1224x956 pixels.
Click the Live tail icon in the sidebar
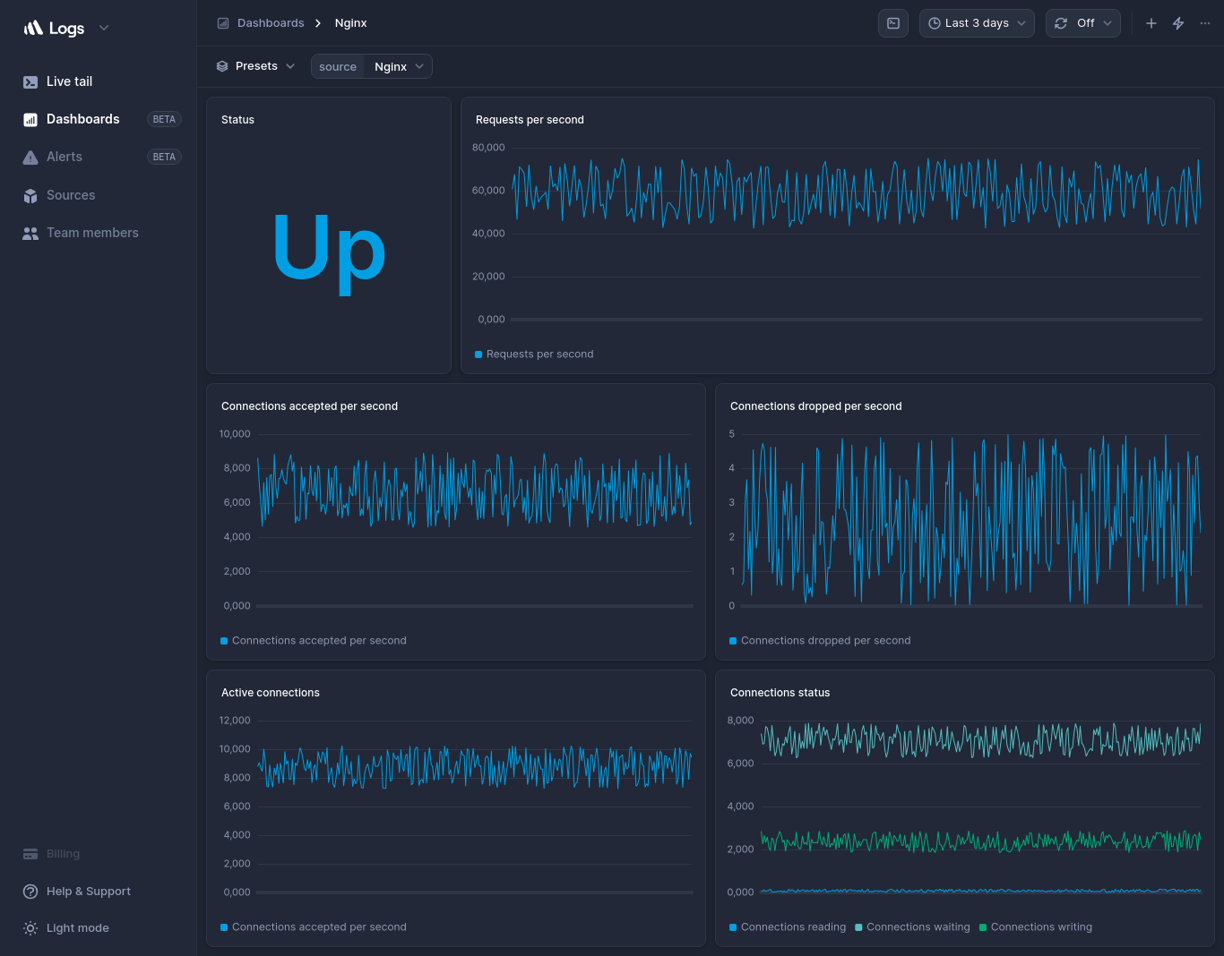point(30,81)
